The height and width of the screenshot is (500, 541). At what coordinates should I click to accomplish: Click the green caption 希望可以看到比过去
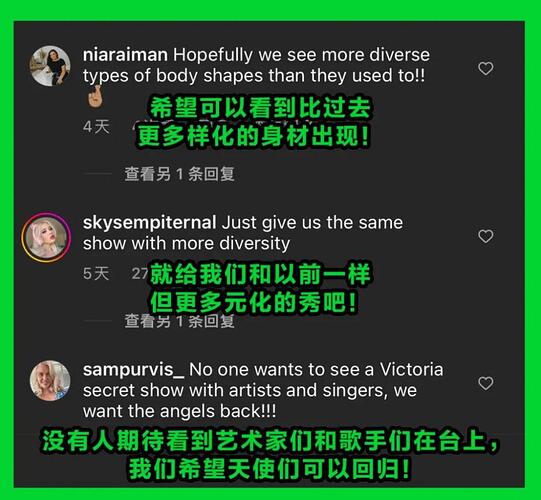pos(260,108)
